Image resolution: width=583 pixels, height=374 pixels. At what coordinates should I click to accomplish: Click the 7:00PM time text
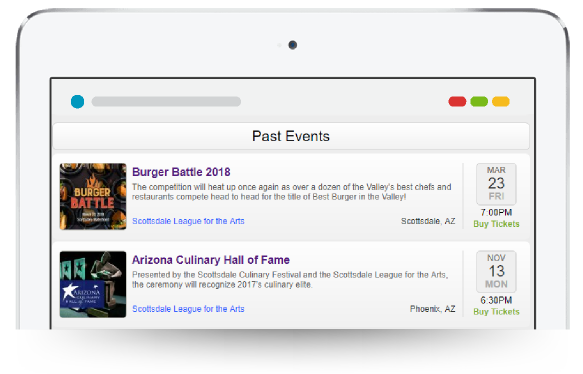(496, 212)
